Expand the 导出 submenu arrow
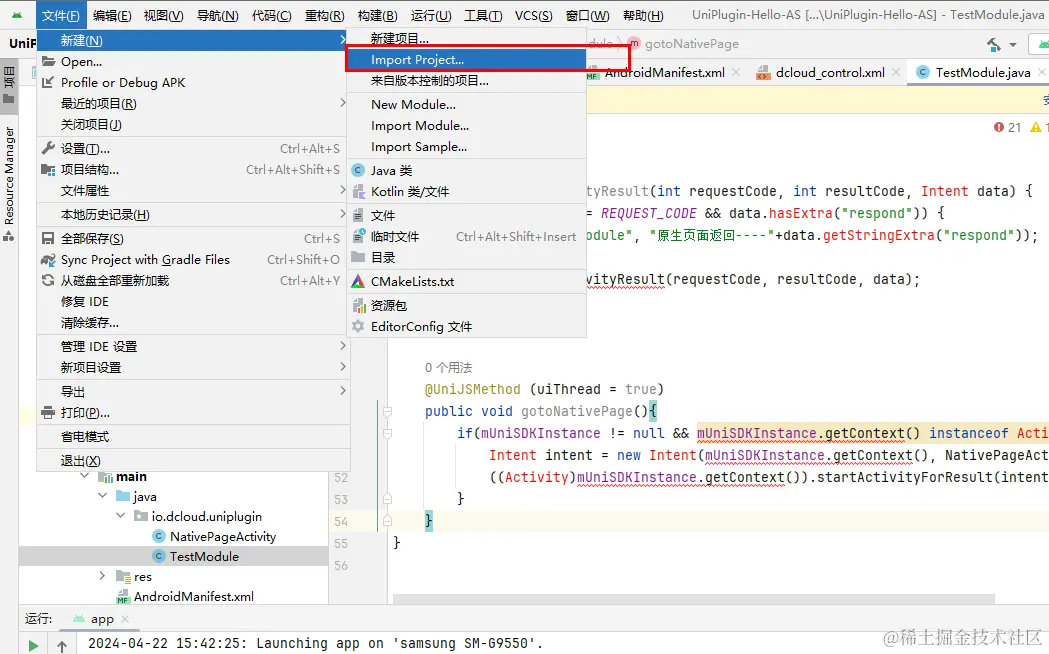 [342, 391]
